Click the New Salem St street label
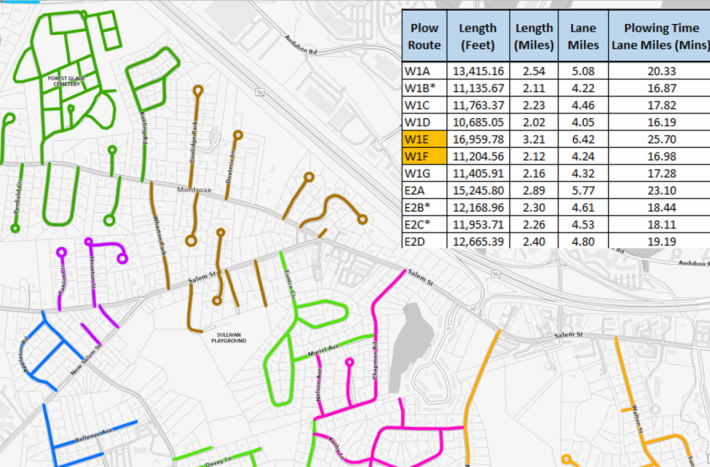 coord(86,359)
